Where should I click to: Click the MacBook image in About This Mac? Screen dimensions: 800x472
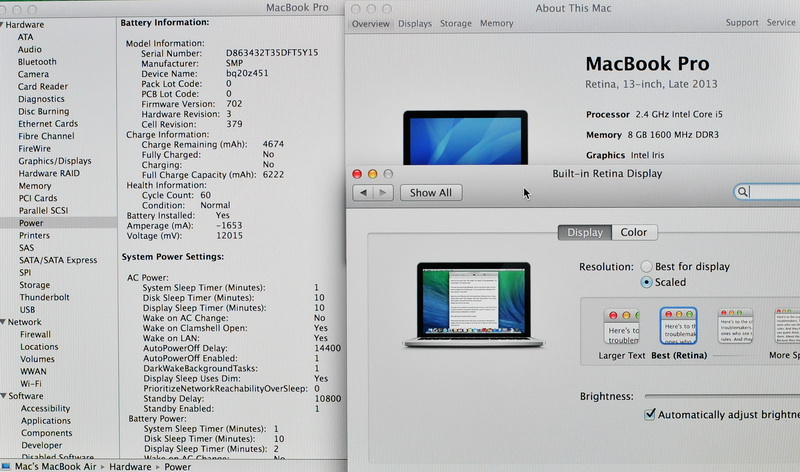[x=465, y=138]
